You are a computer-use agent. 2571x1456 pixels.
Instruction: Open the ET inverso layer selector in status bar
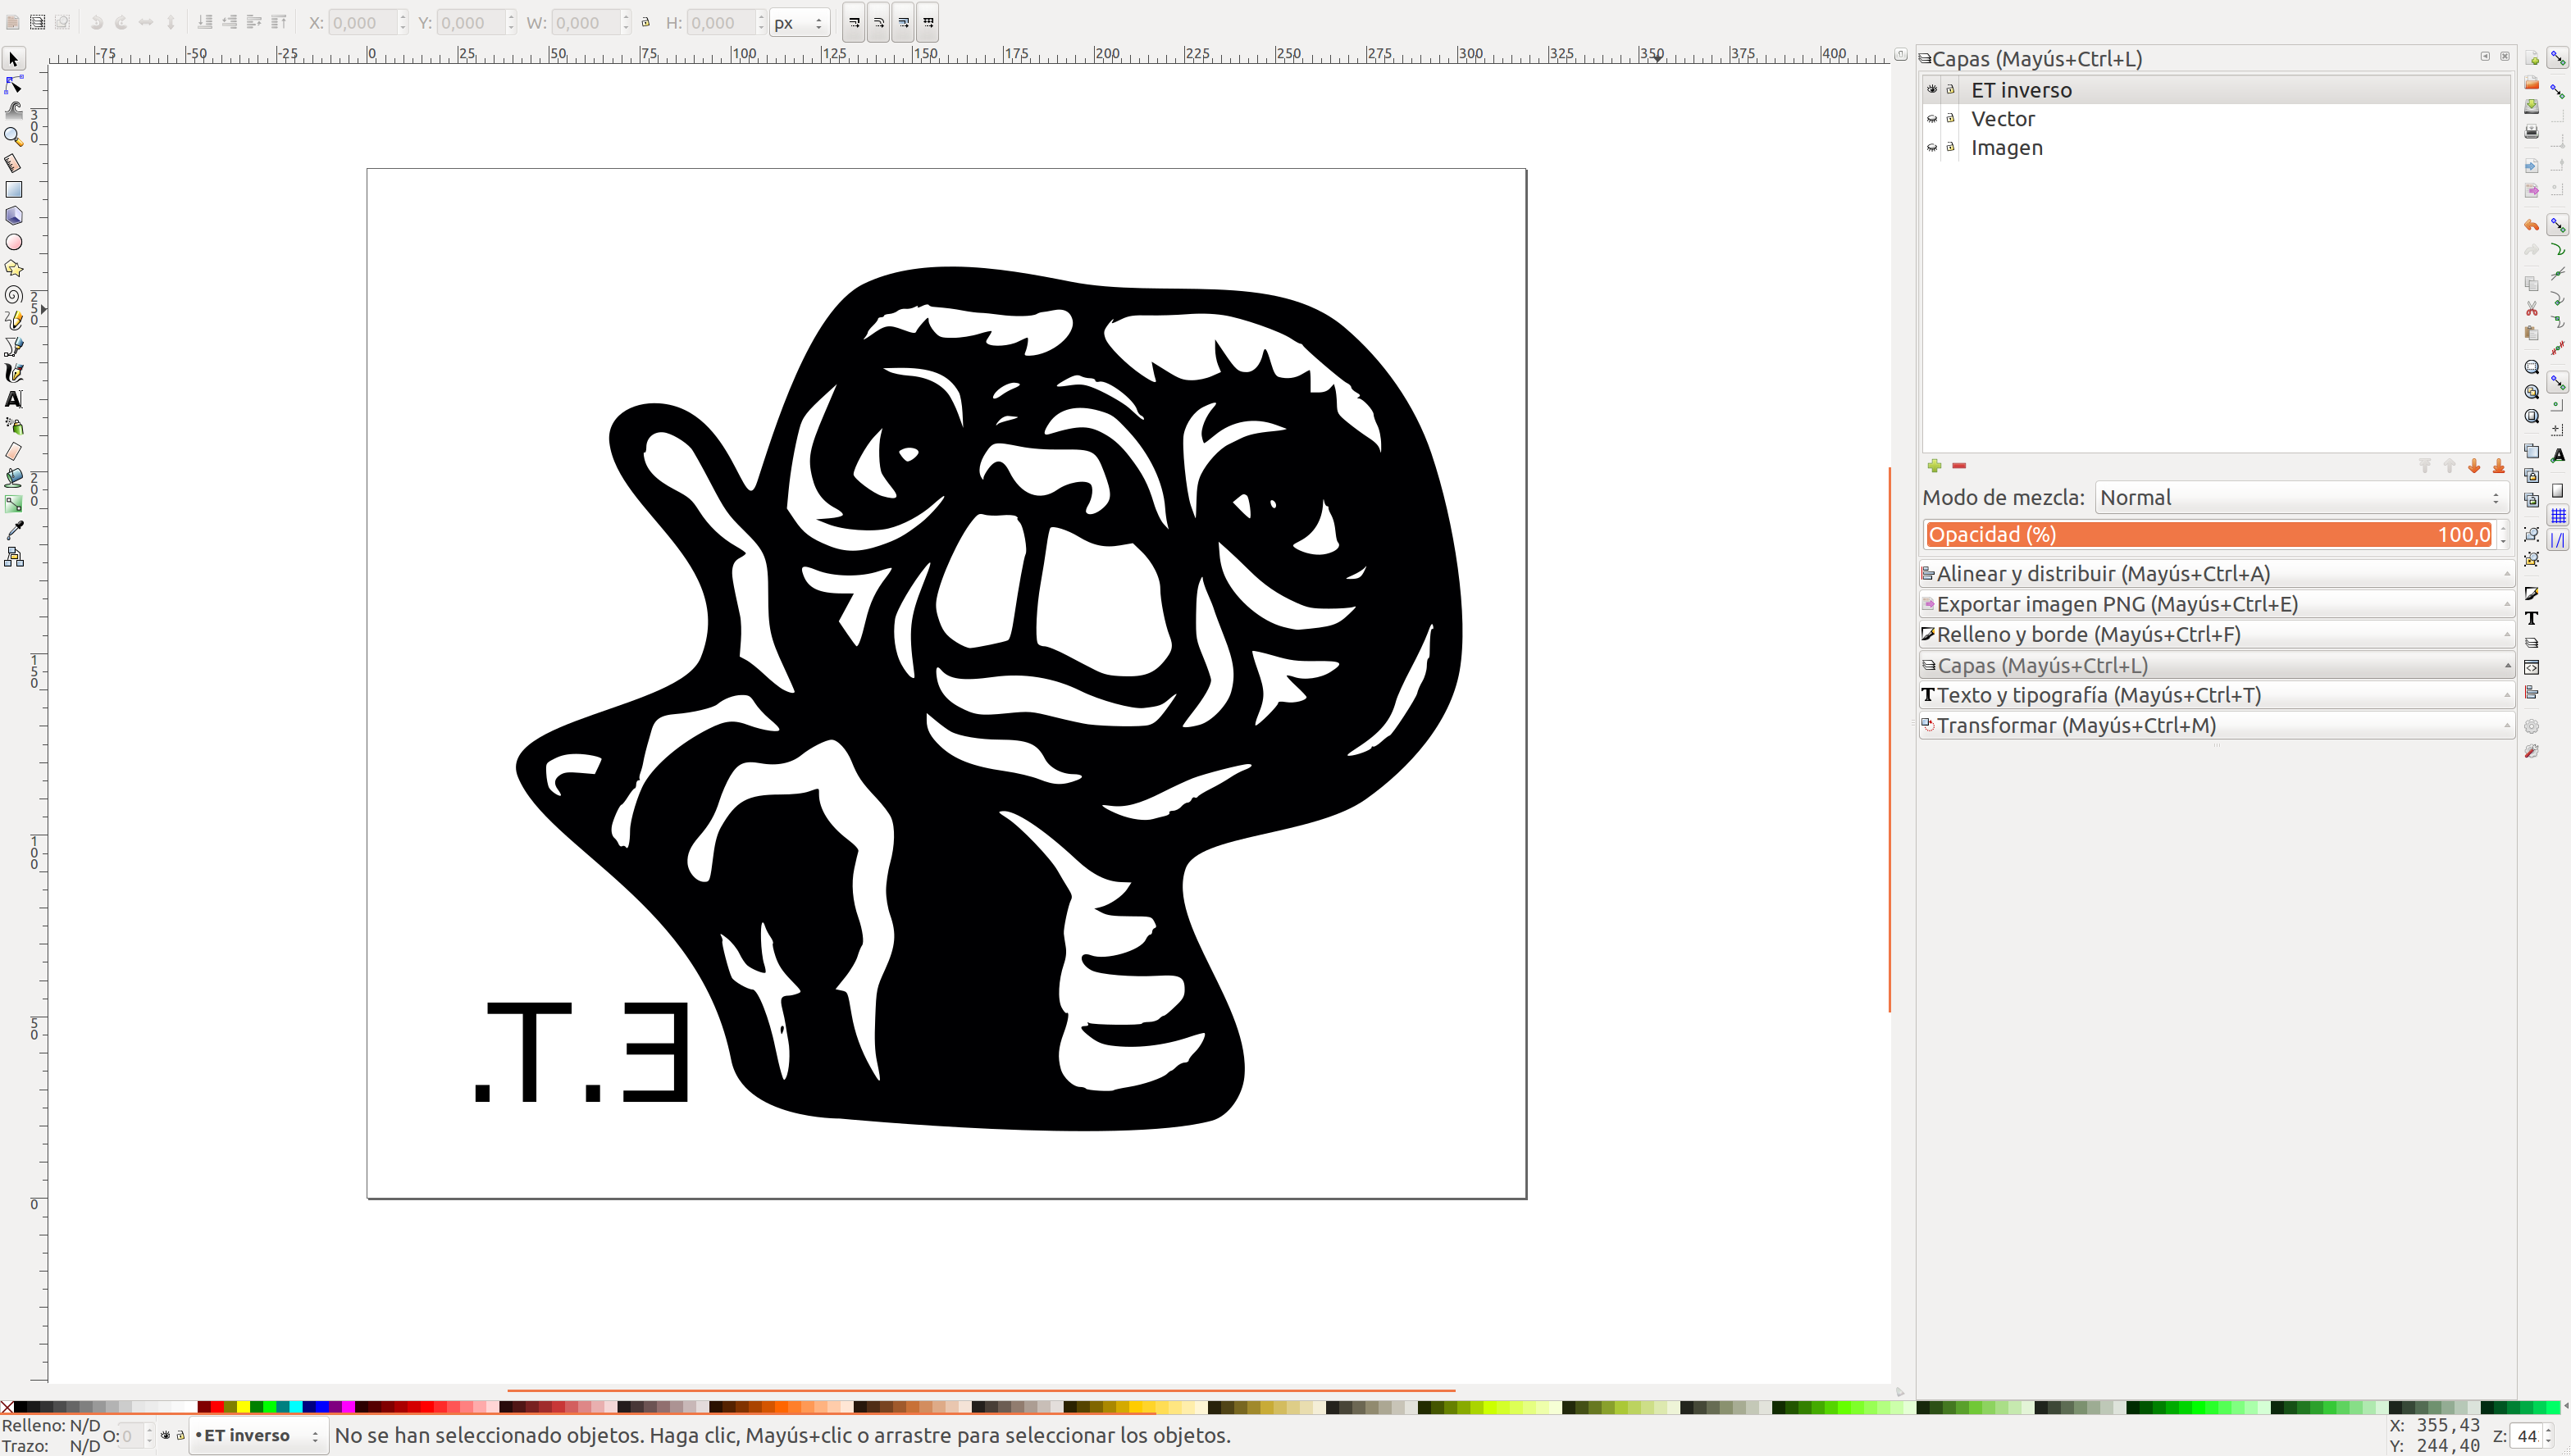[258, 1436]
